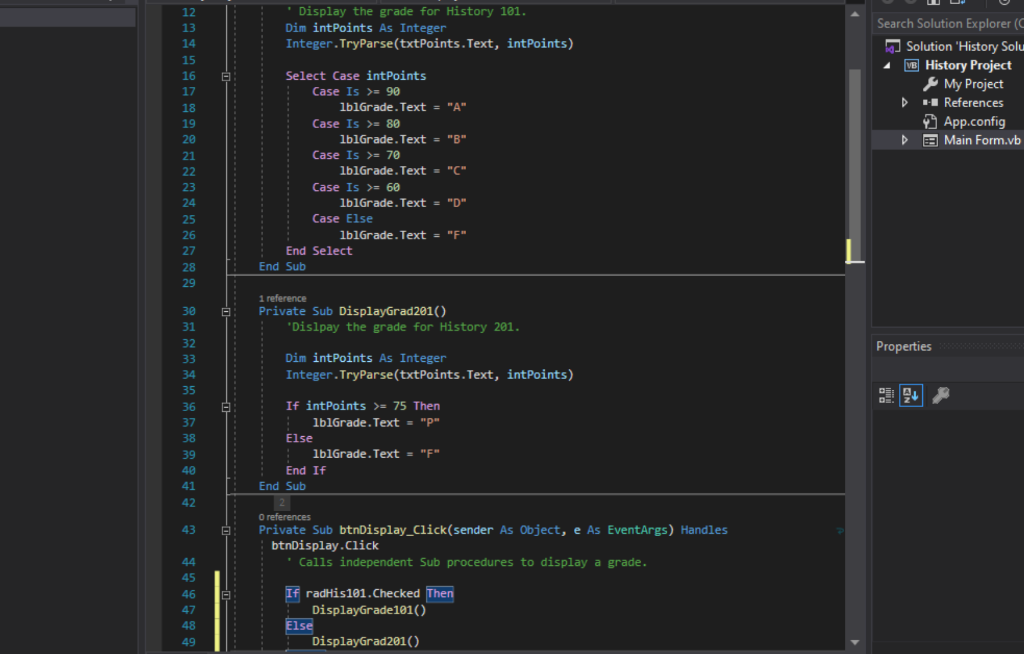Viewport: 1024px width, 654px height.
Task: Open Property Pages with the wrench icon
Action: pos(940,395)
